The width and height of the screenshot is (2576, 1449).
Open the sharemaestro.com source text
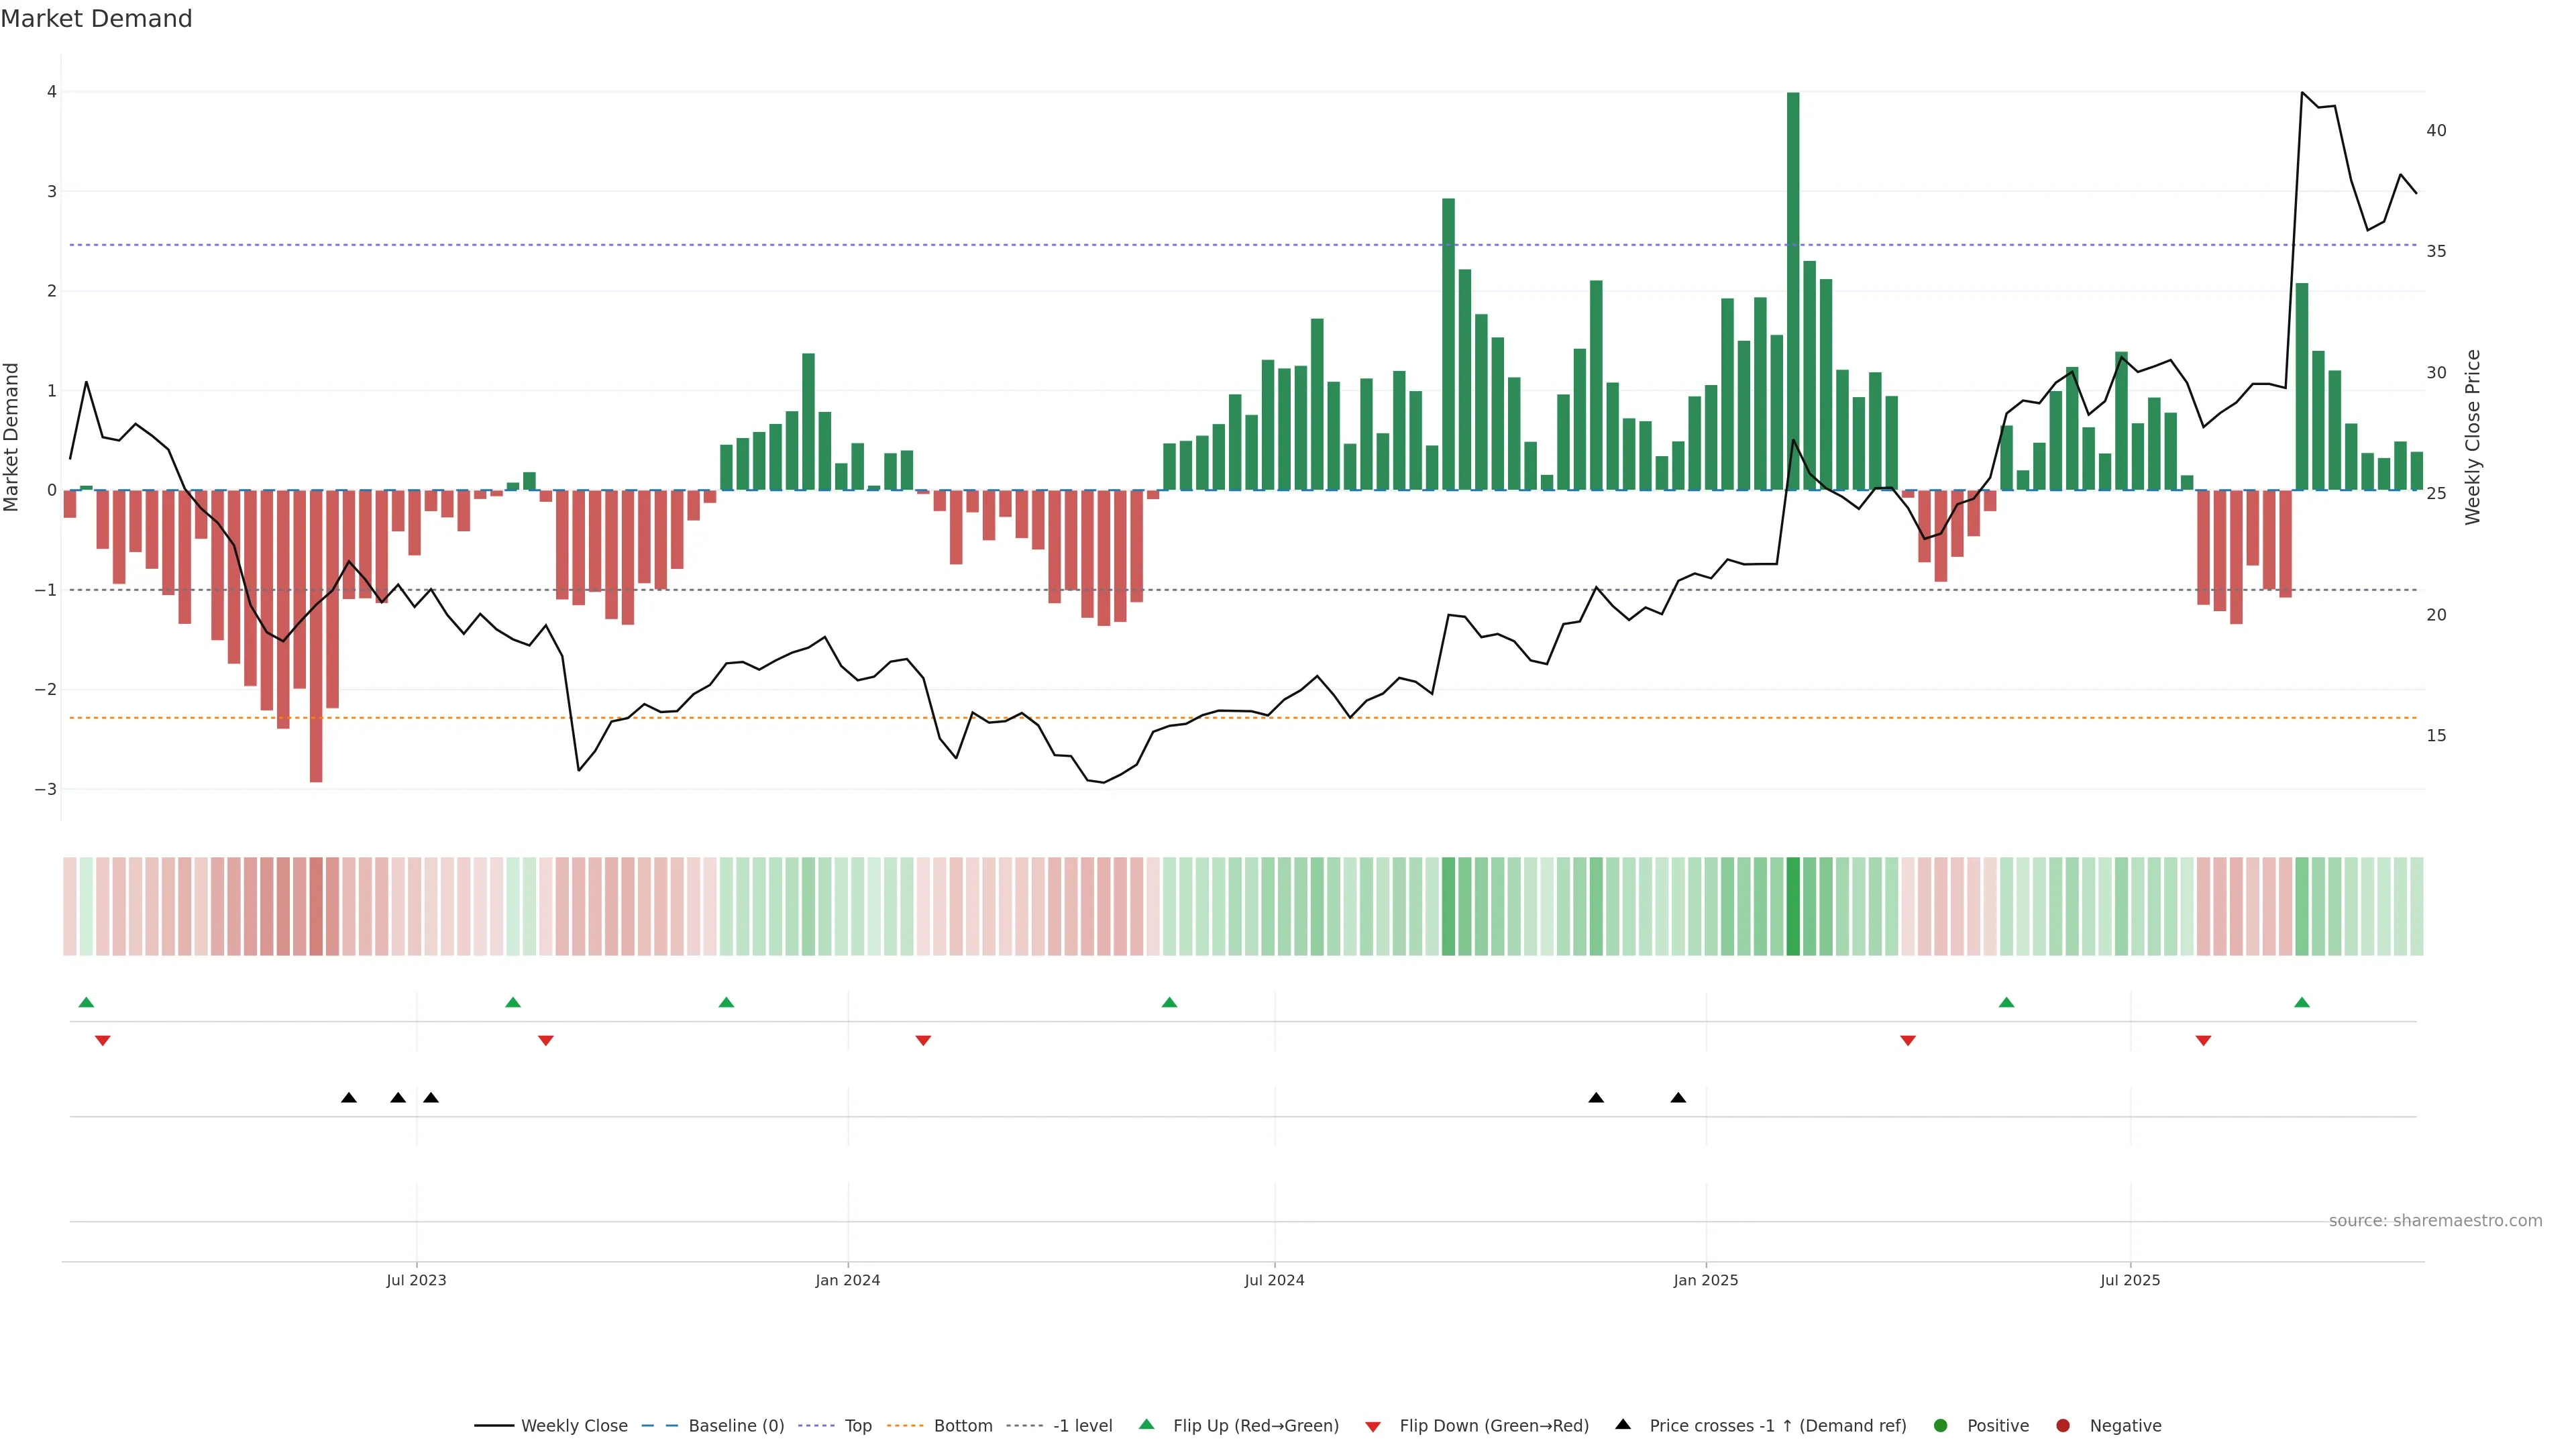(x=2435, y=1221)
